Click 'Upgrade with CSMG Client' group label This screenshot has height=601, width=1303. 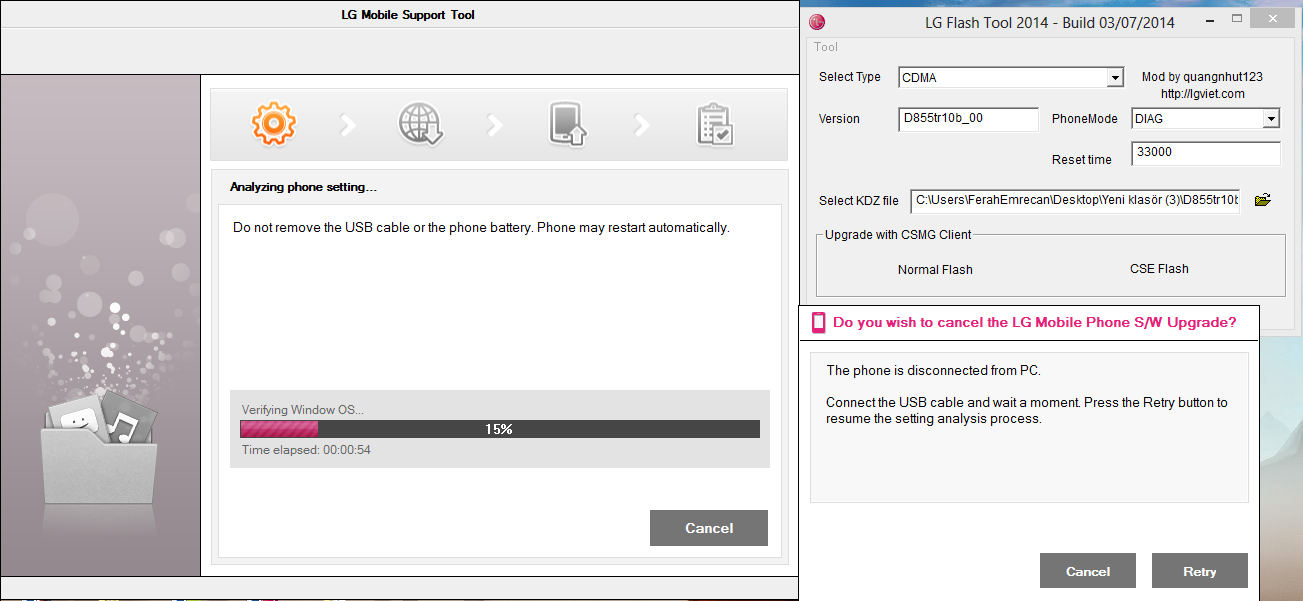[x=898, y=235]
